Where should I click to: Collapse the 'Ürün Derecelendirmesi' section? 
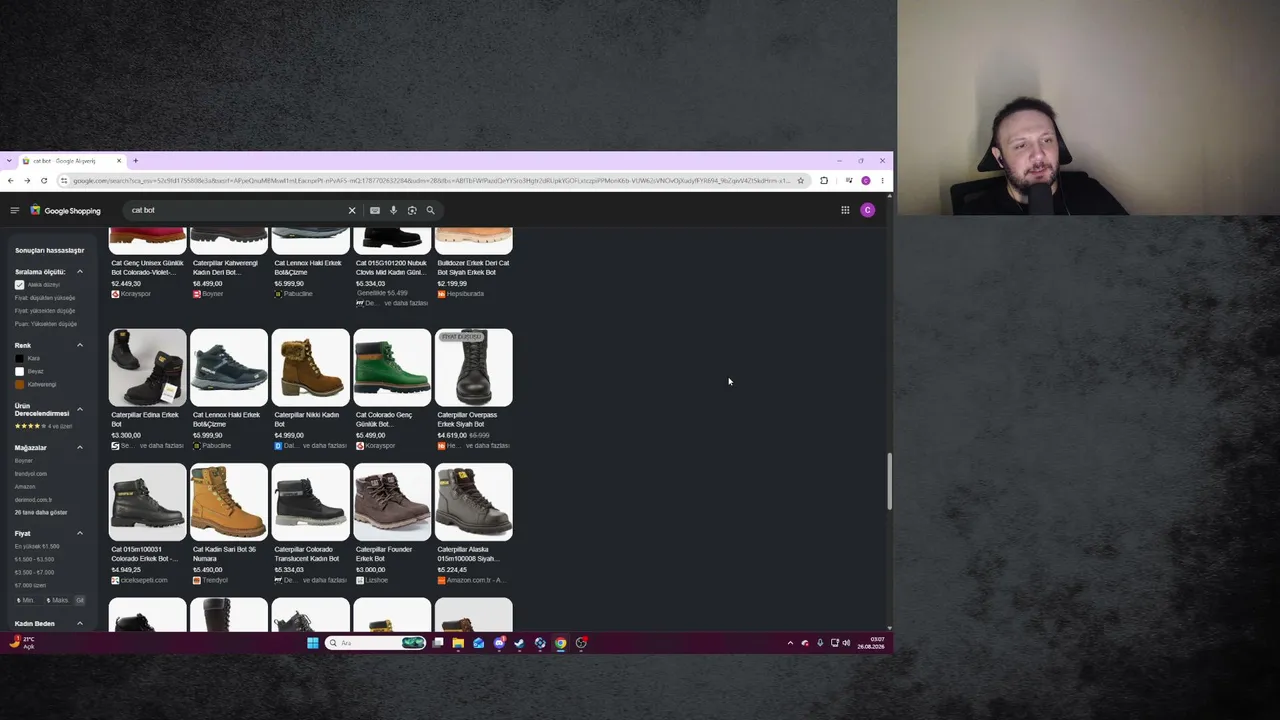point(80,409)
